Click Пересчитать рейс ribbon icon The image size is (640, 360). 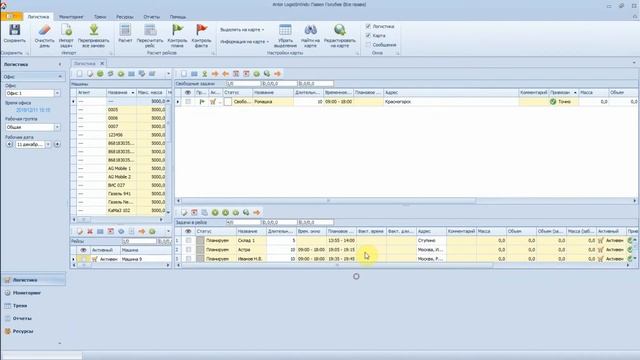(150, 30)
